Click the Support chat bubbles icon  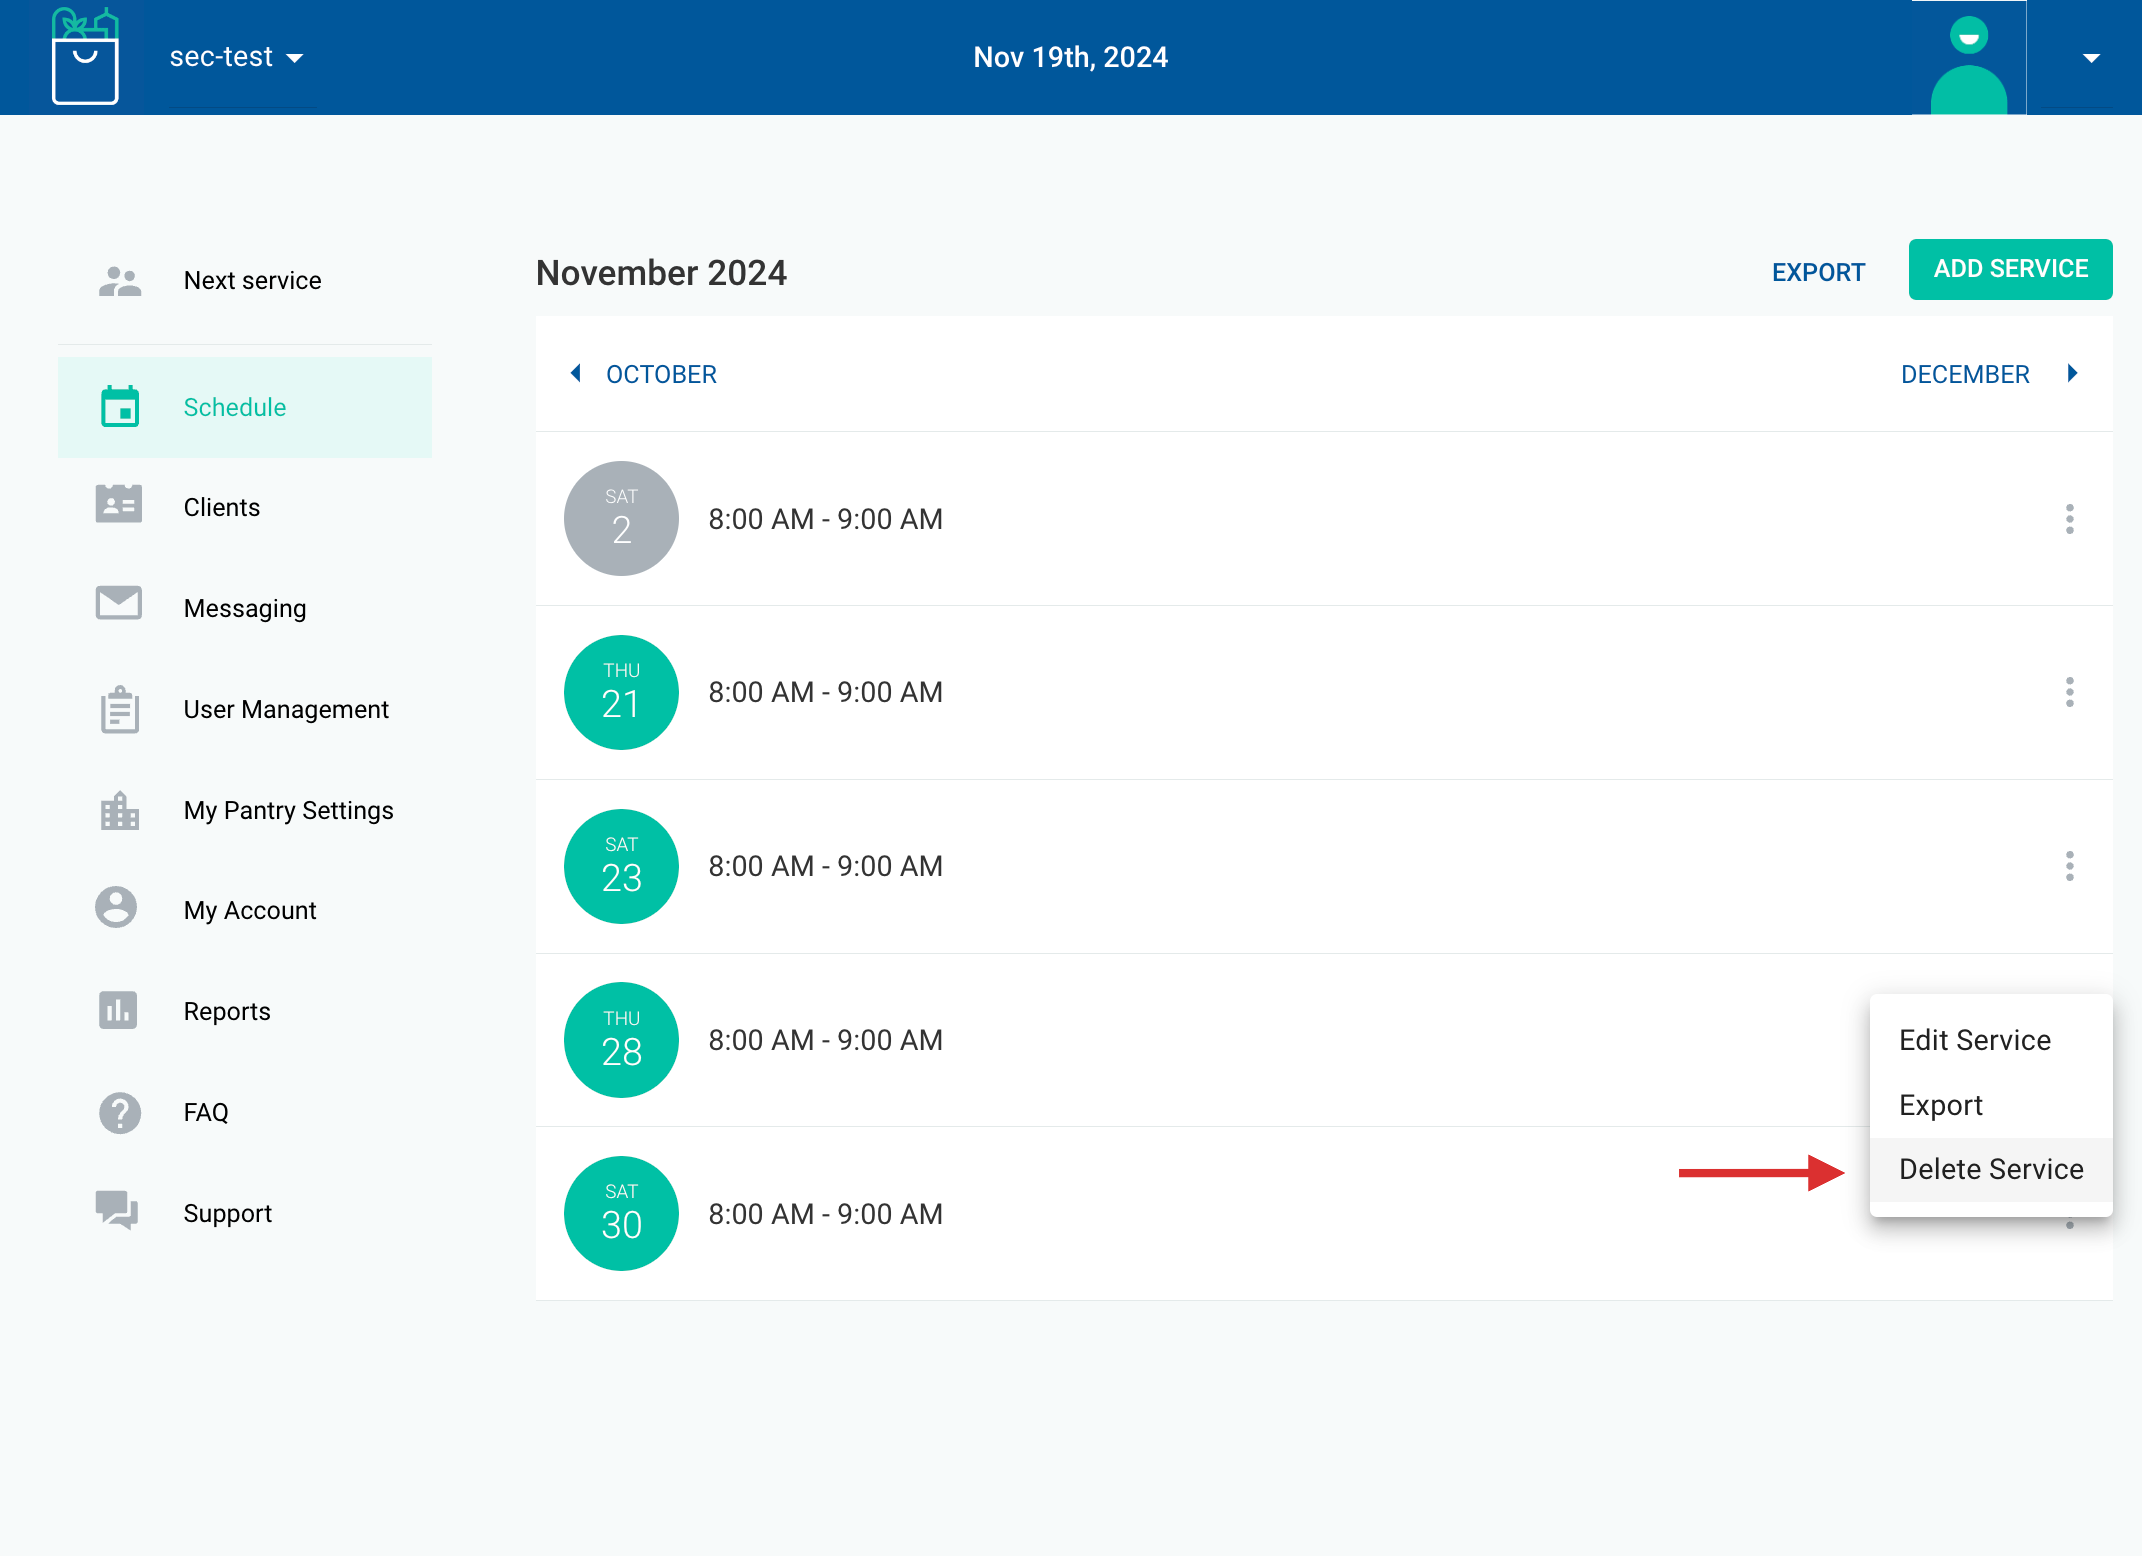point(117,1210)
